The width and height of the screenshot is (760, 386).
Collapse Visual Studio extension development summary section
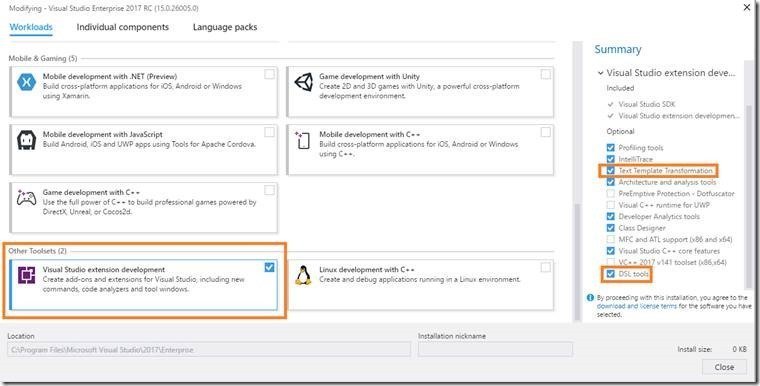pyautogui.click(x=601, y=73)
